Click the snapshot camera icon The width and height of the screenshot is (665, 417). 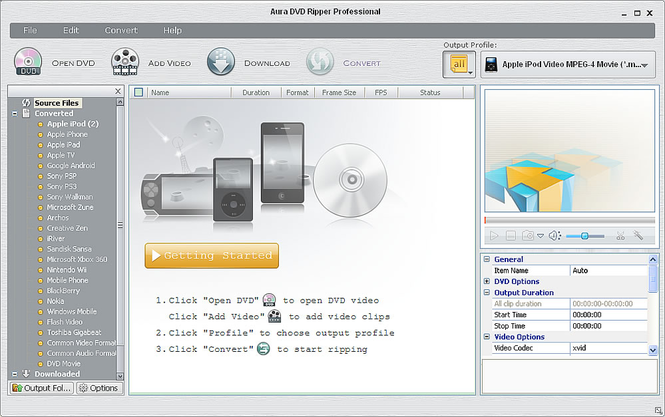[528, 235]
